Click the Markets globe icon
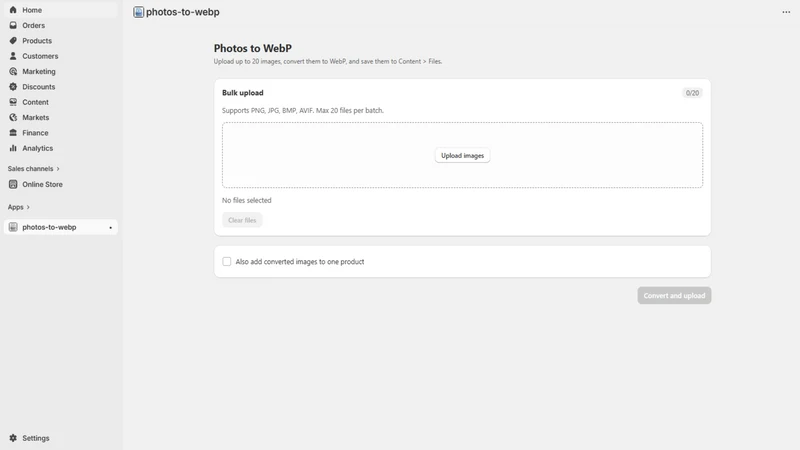The height and width of the screenshot is (450, 800). pyautogui.click(x=13, y=117)
